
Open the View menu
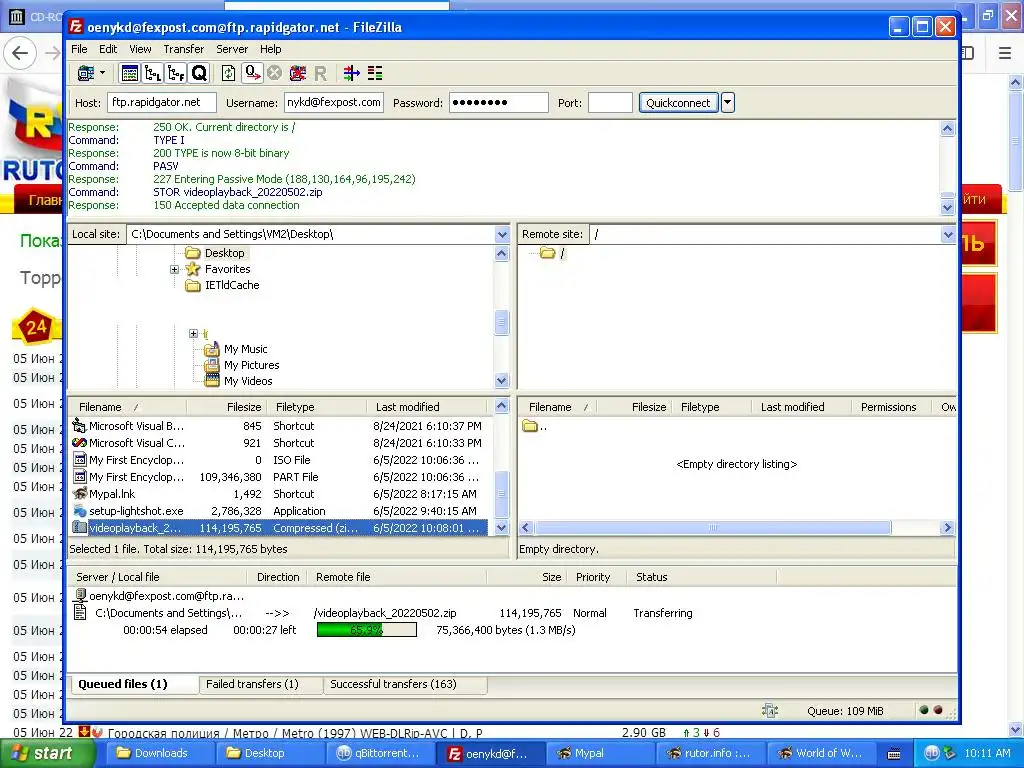coord(140,49)
